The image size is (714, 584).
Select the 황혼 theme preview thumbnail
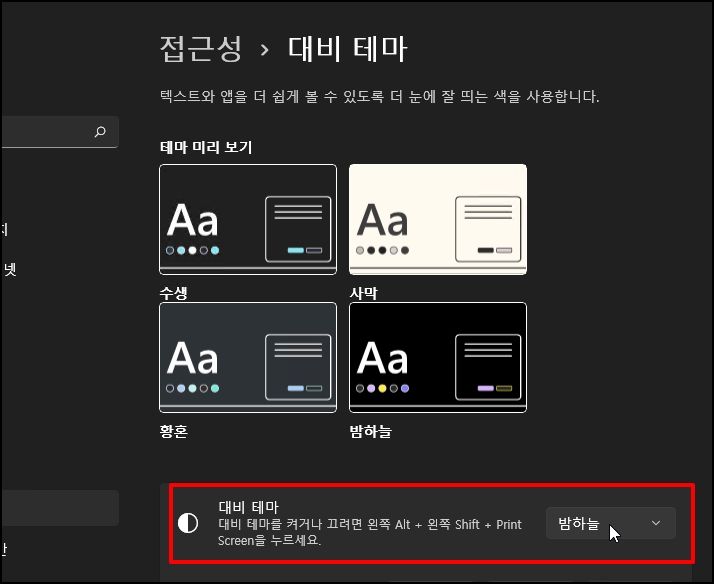[x=248, y=358]
